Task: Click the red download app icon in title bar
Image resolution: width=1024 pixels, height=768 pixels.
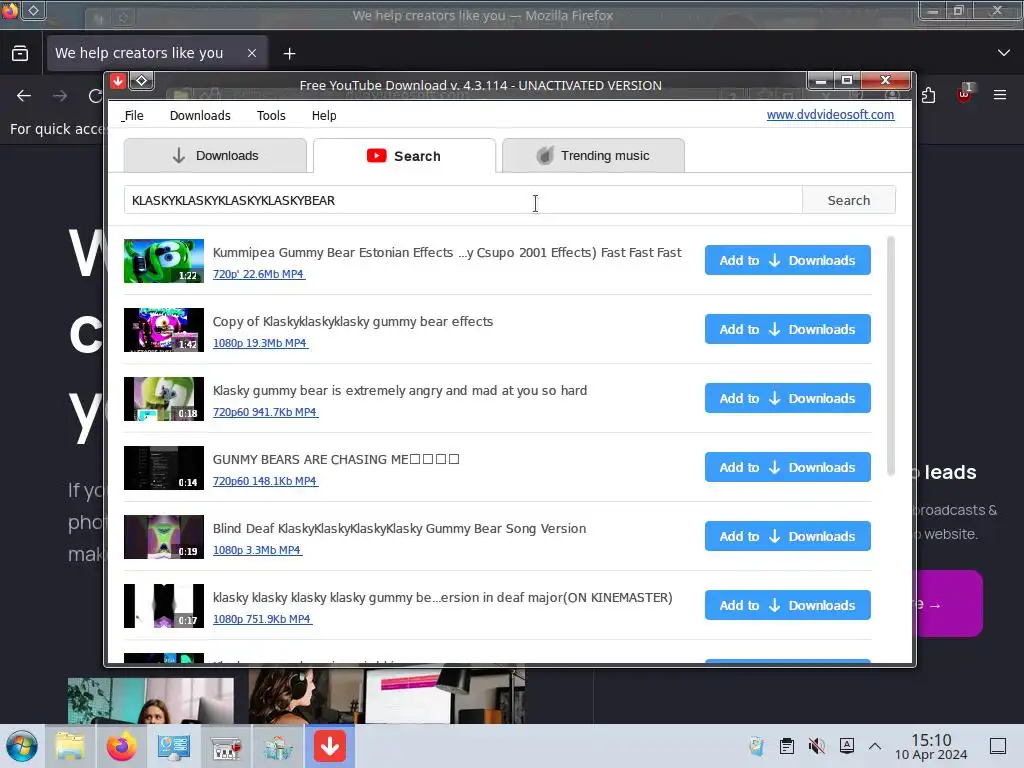Action: 118,81
